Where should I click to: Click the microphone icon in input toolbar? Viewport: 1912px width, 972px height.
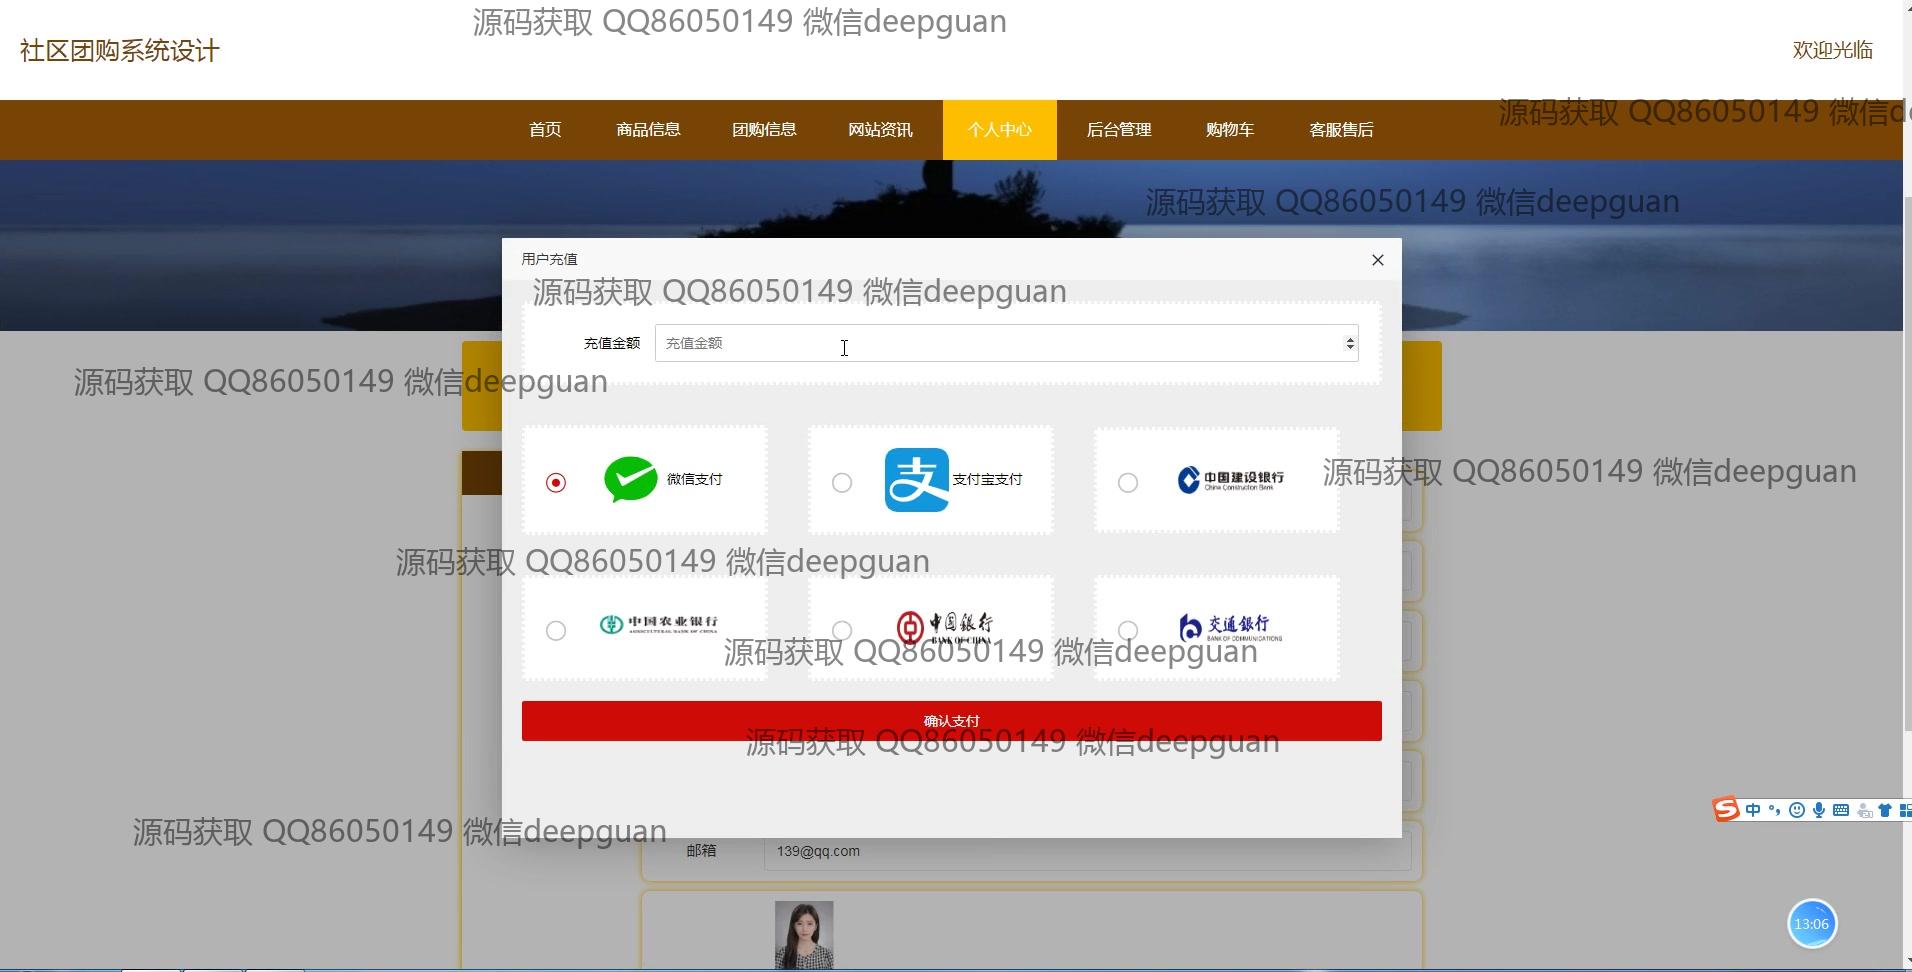[1819, 810]
